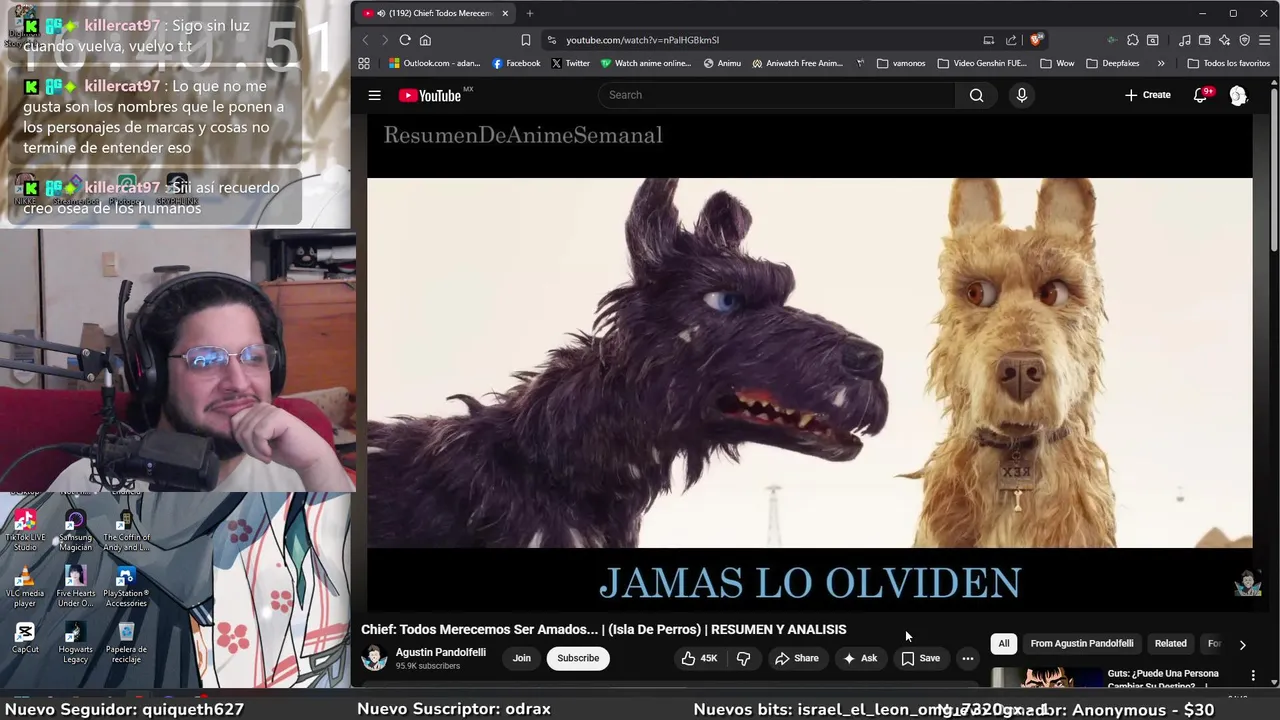Click the Share button
The image size is (1280, 720).
796,658
